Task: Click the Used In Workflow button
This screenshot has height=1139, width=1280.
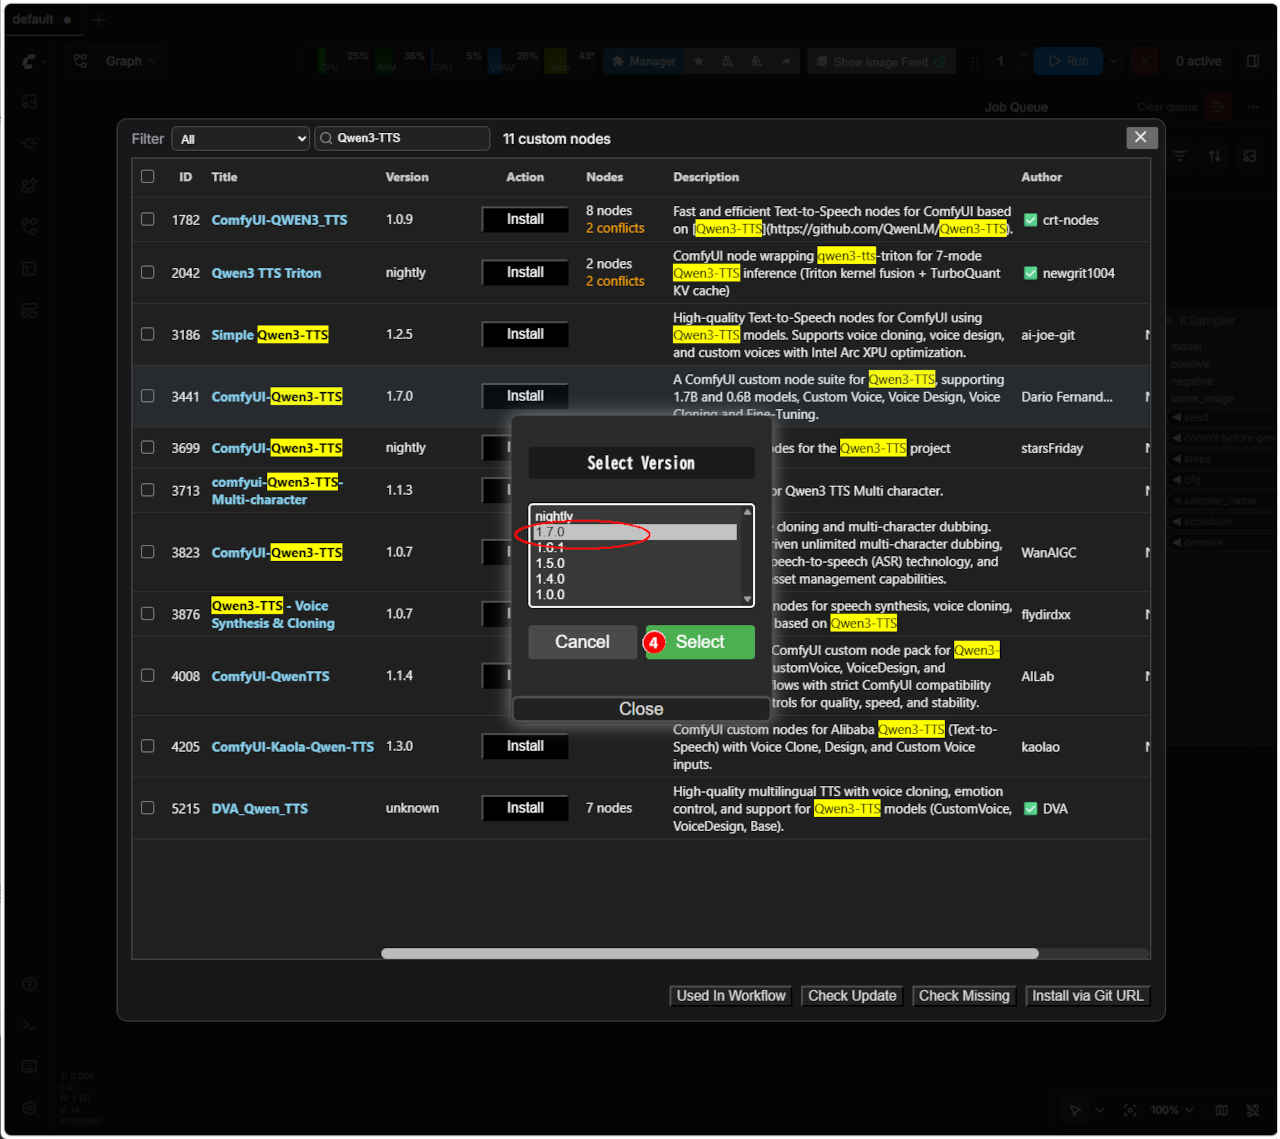Action: point(731,996)
